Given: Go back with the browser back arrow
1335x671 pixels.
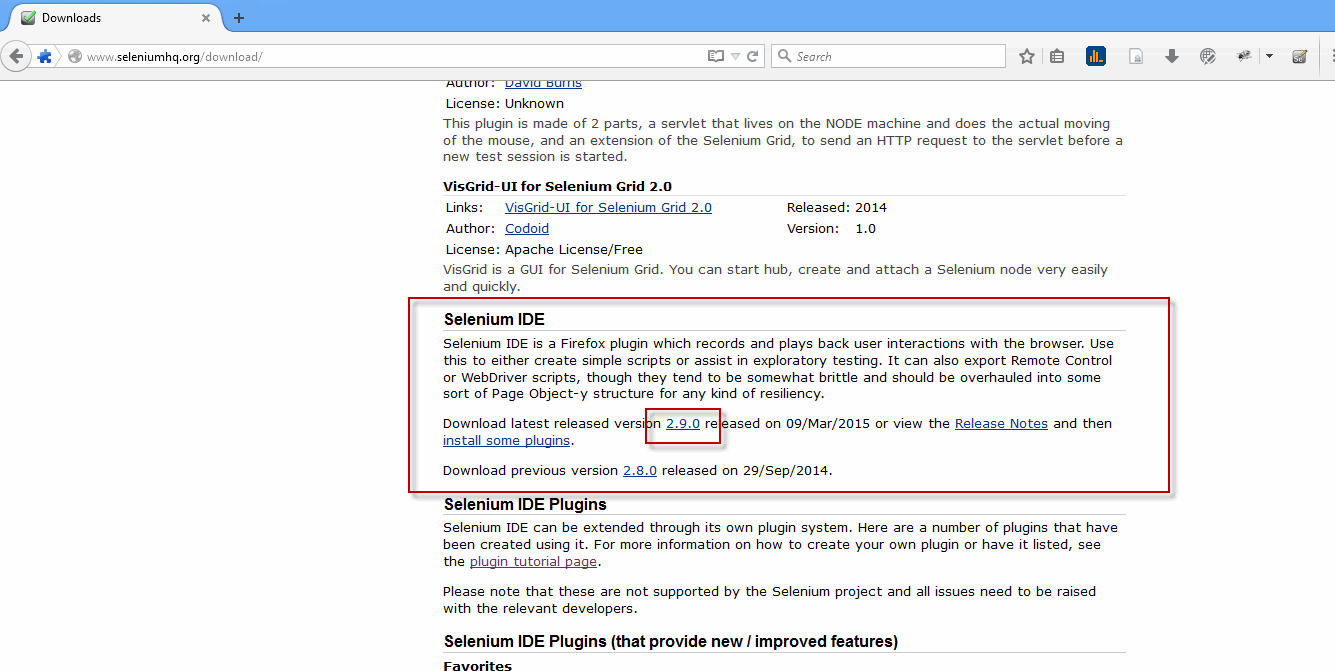Looking at the screenshot, I should (x=16, y=56).
